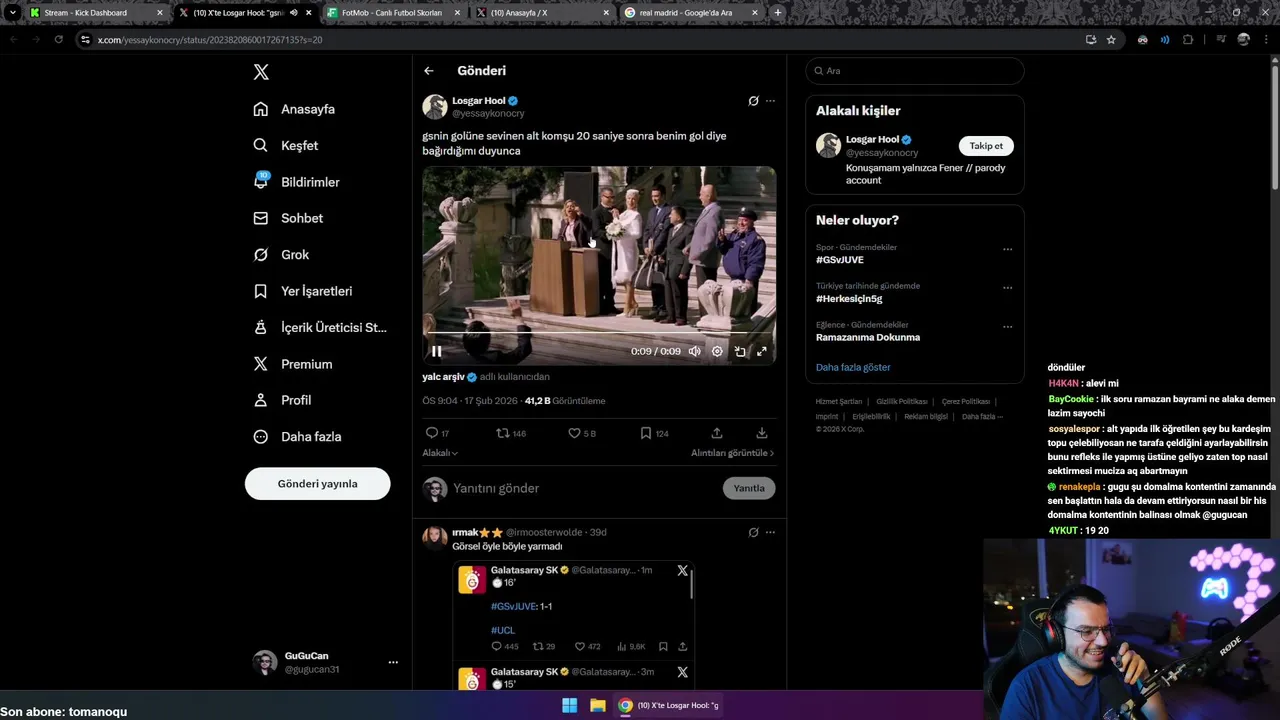The image size is (1280, 720).
Task: Seek using video progress bar
Action: [x=598, y=333]
